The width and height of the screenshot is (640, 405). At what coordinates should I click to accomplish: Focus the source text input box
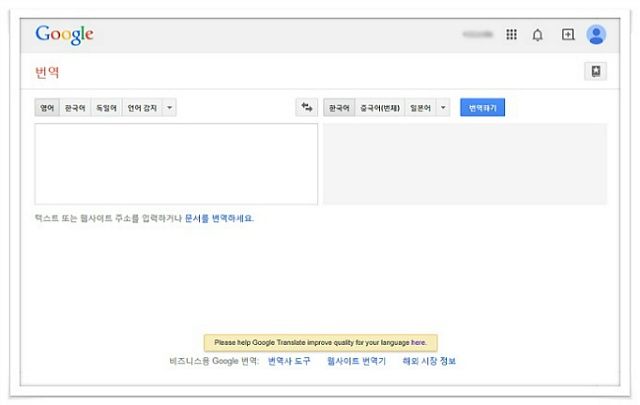176,164
